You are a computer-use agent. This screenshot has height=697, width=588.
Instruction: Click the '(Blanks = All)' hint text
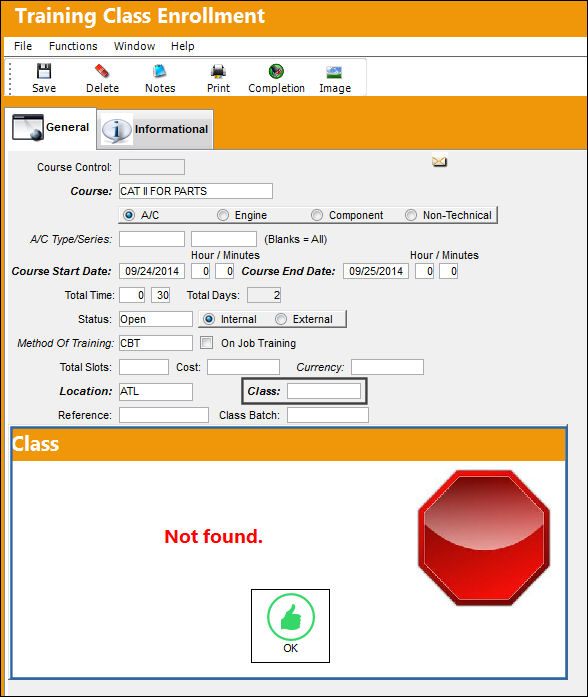296,239
